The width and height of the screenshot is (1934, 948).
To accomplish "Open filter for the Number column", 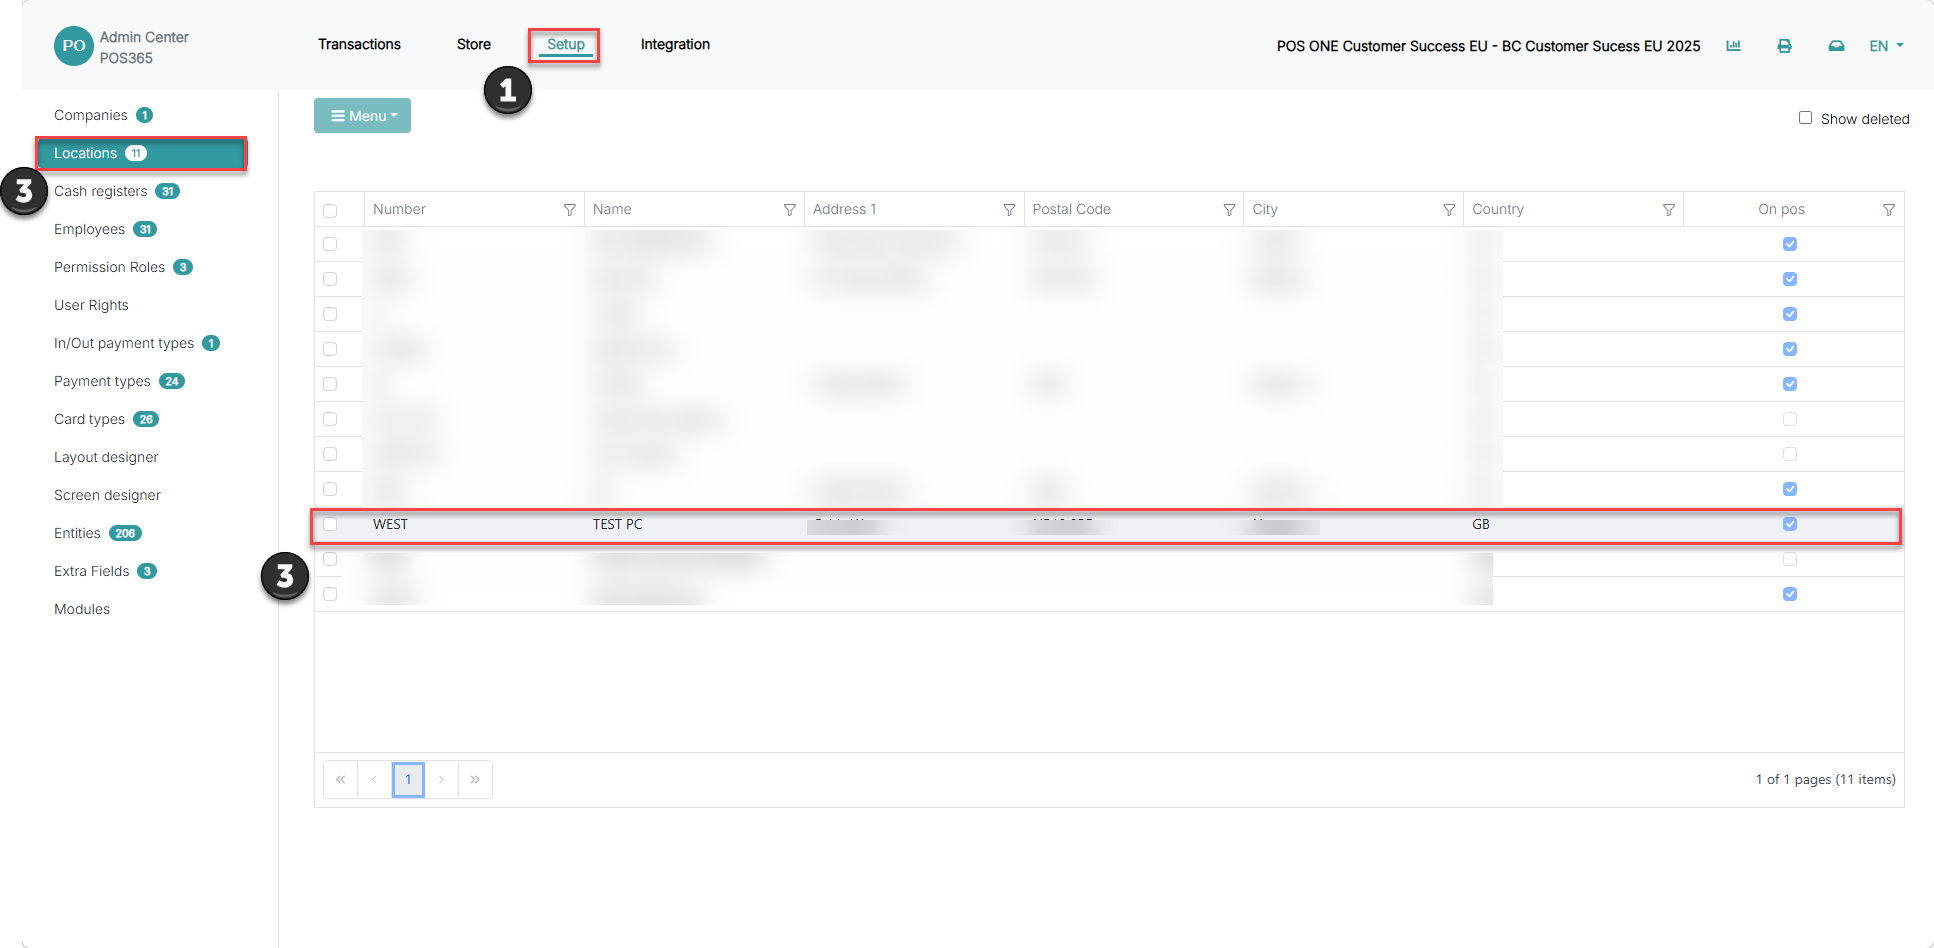I will 569,210.
